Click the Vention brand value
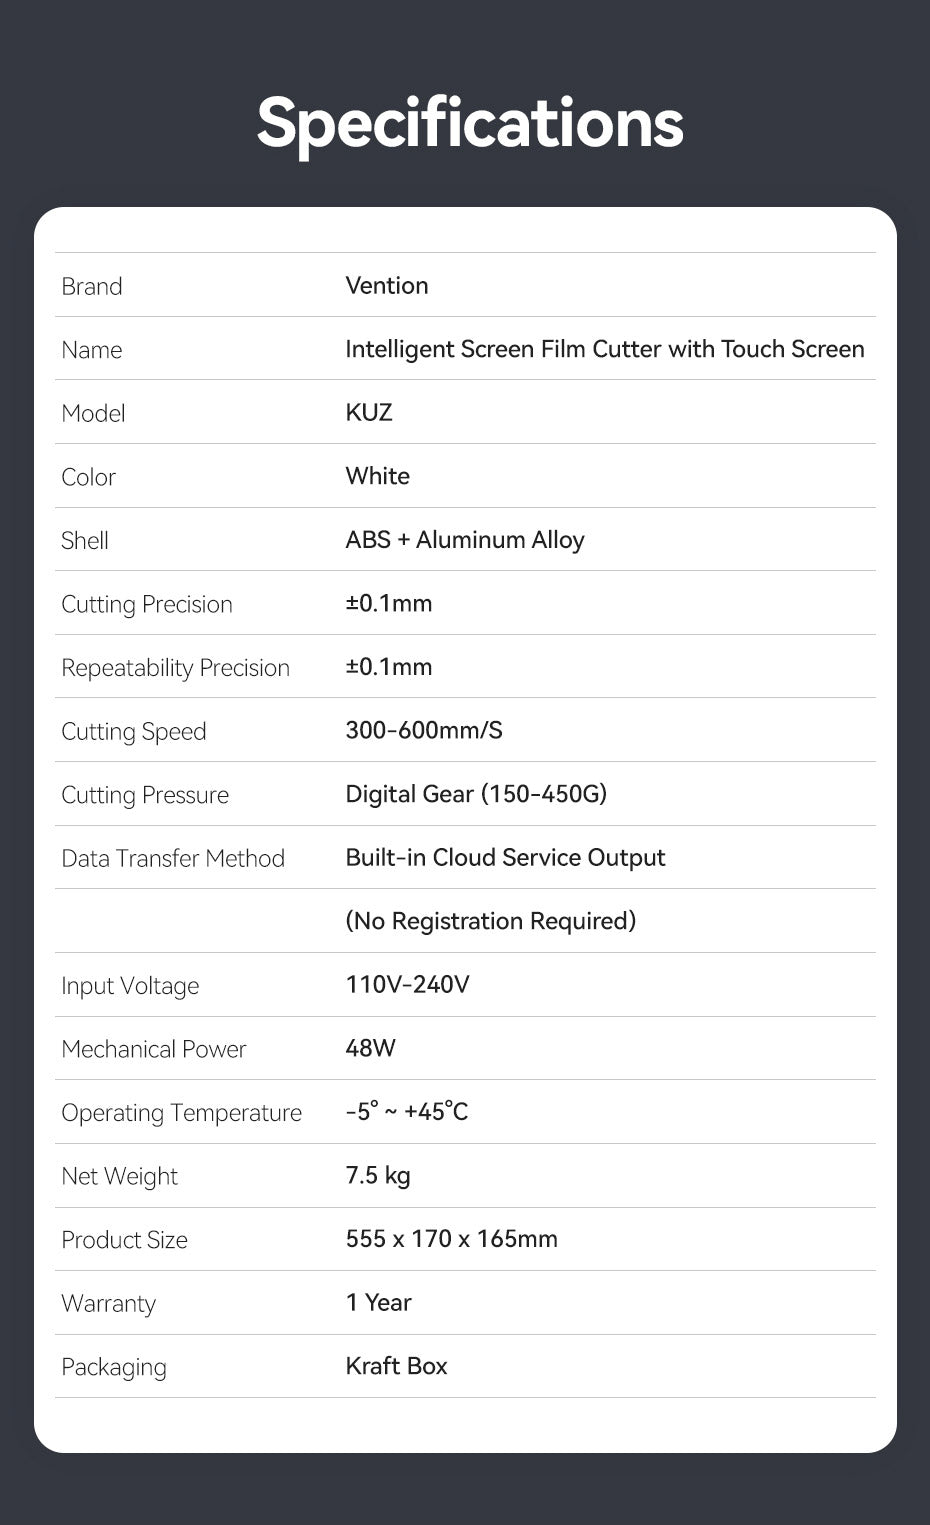 [x=387, y=285]
